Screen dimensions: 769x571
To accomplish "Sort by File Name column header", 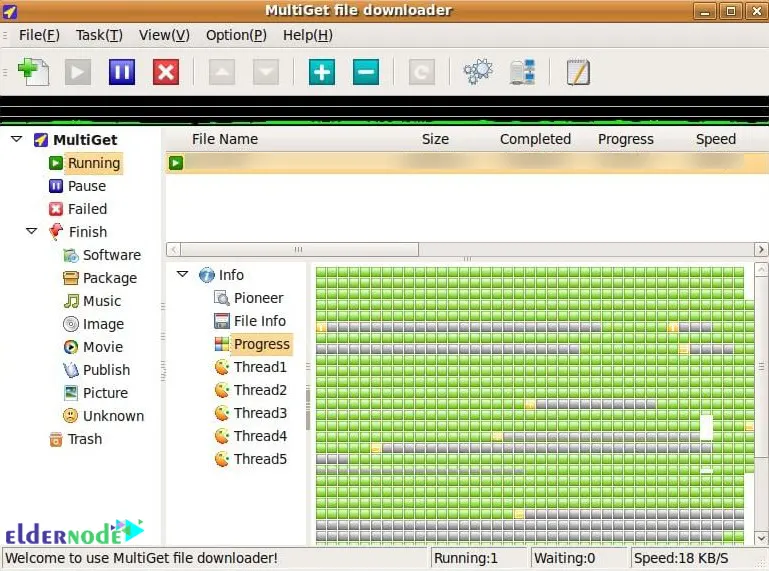I will (x=225, y=139).
